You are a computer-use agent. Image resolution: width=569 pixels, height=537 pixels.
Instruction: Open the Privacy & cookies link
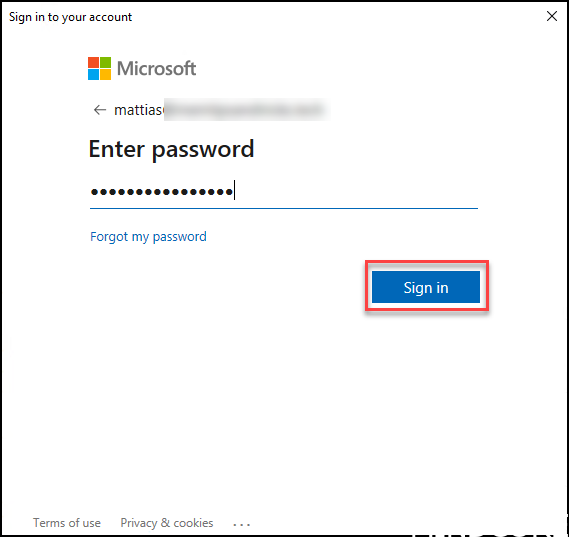point(167,523)
